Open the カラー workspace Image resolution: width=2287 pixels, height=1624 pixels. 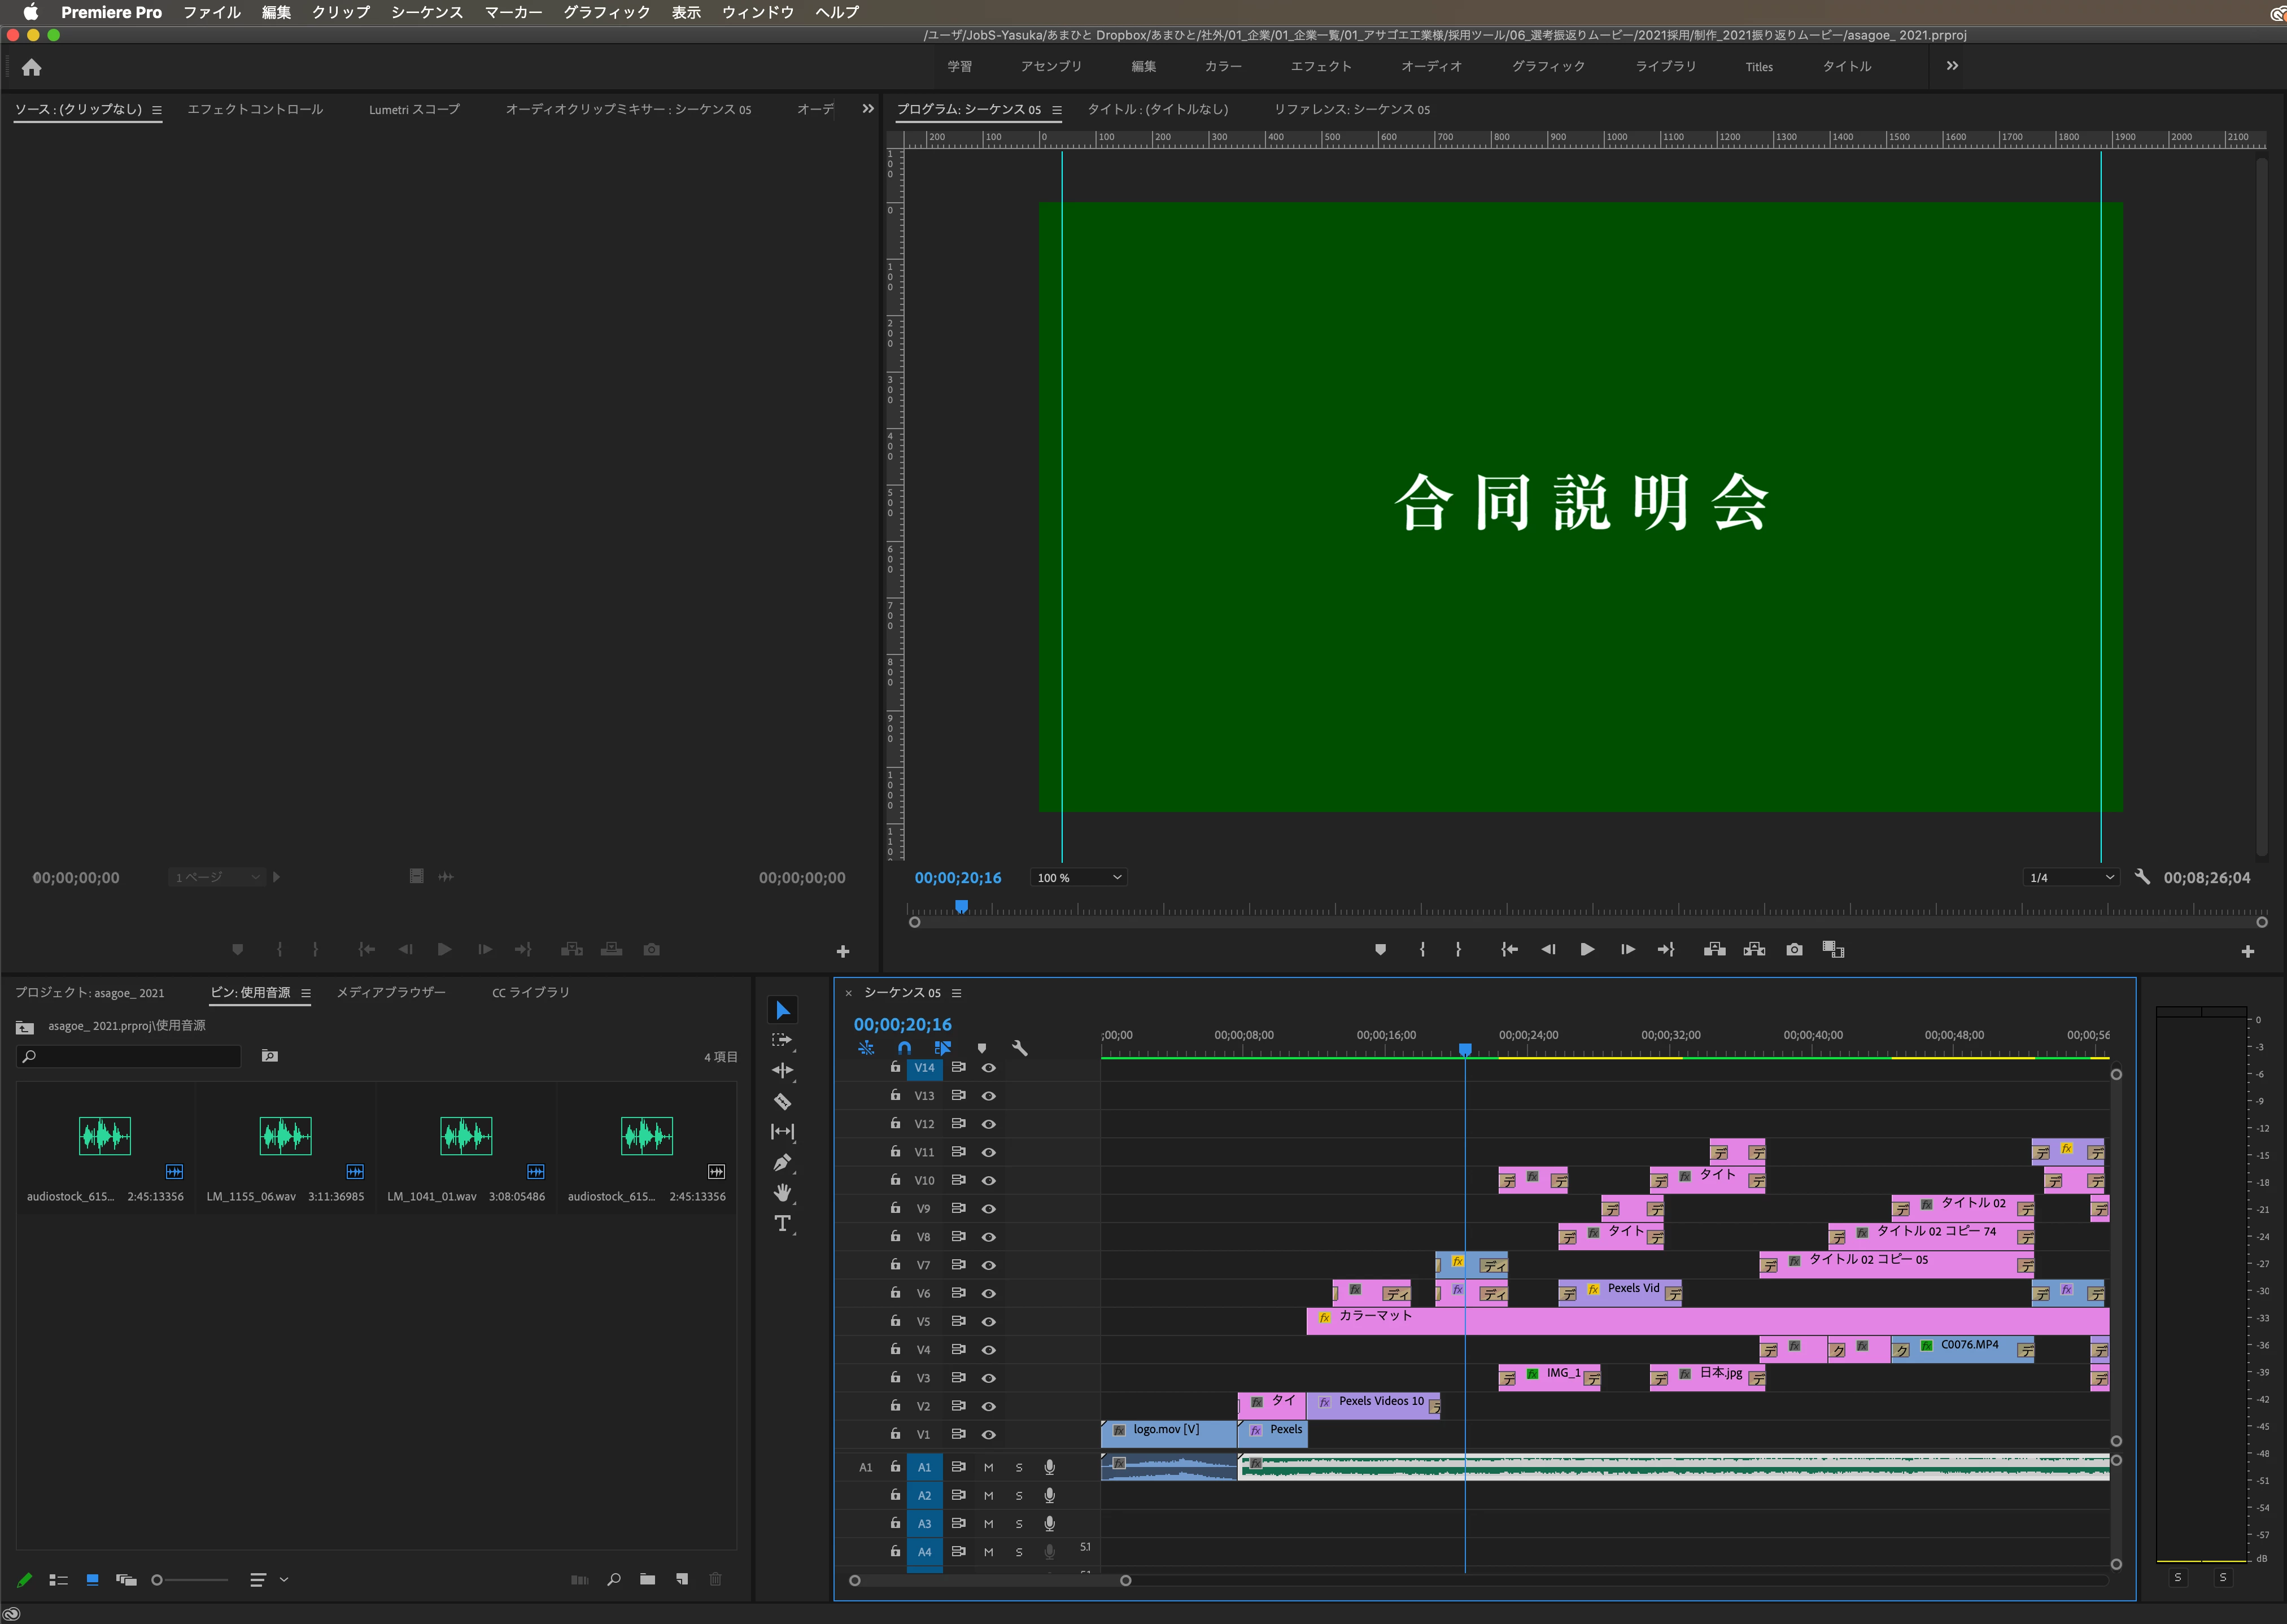pos(1222,66)
